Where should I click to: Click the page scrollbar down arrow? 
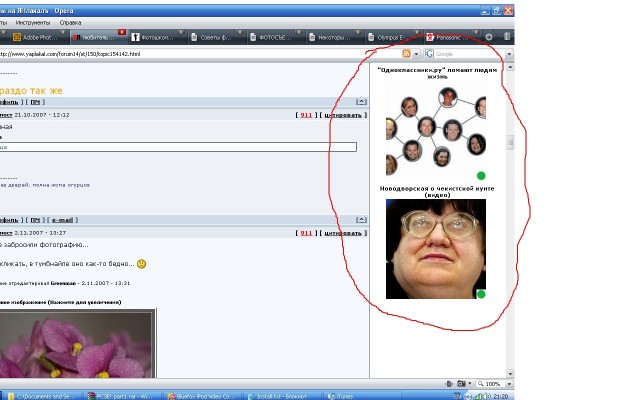510,373
